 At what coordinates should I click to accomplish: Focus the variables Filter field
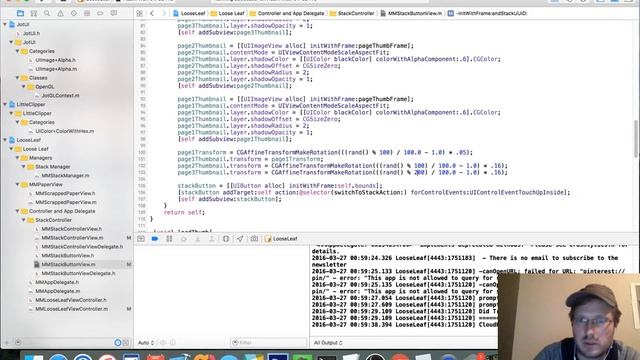[x=269, y=343]
